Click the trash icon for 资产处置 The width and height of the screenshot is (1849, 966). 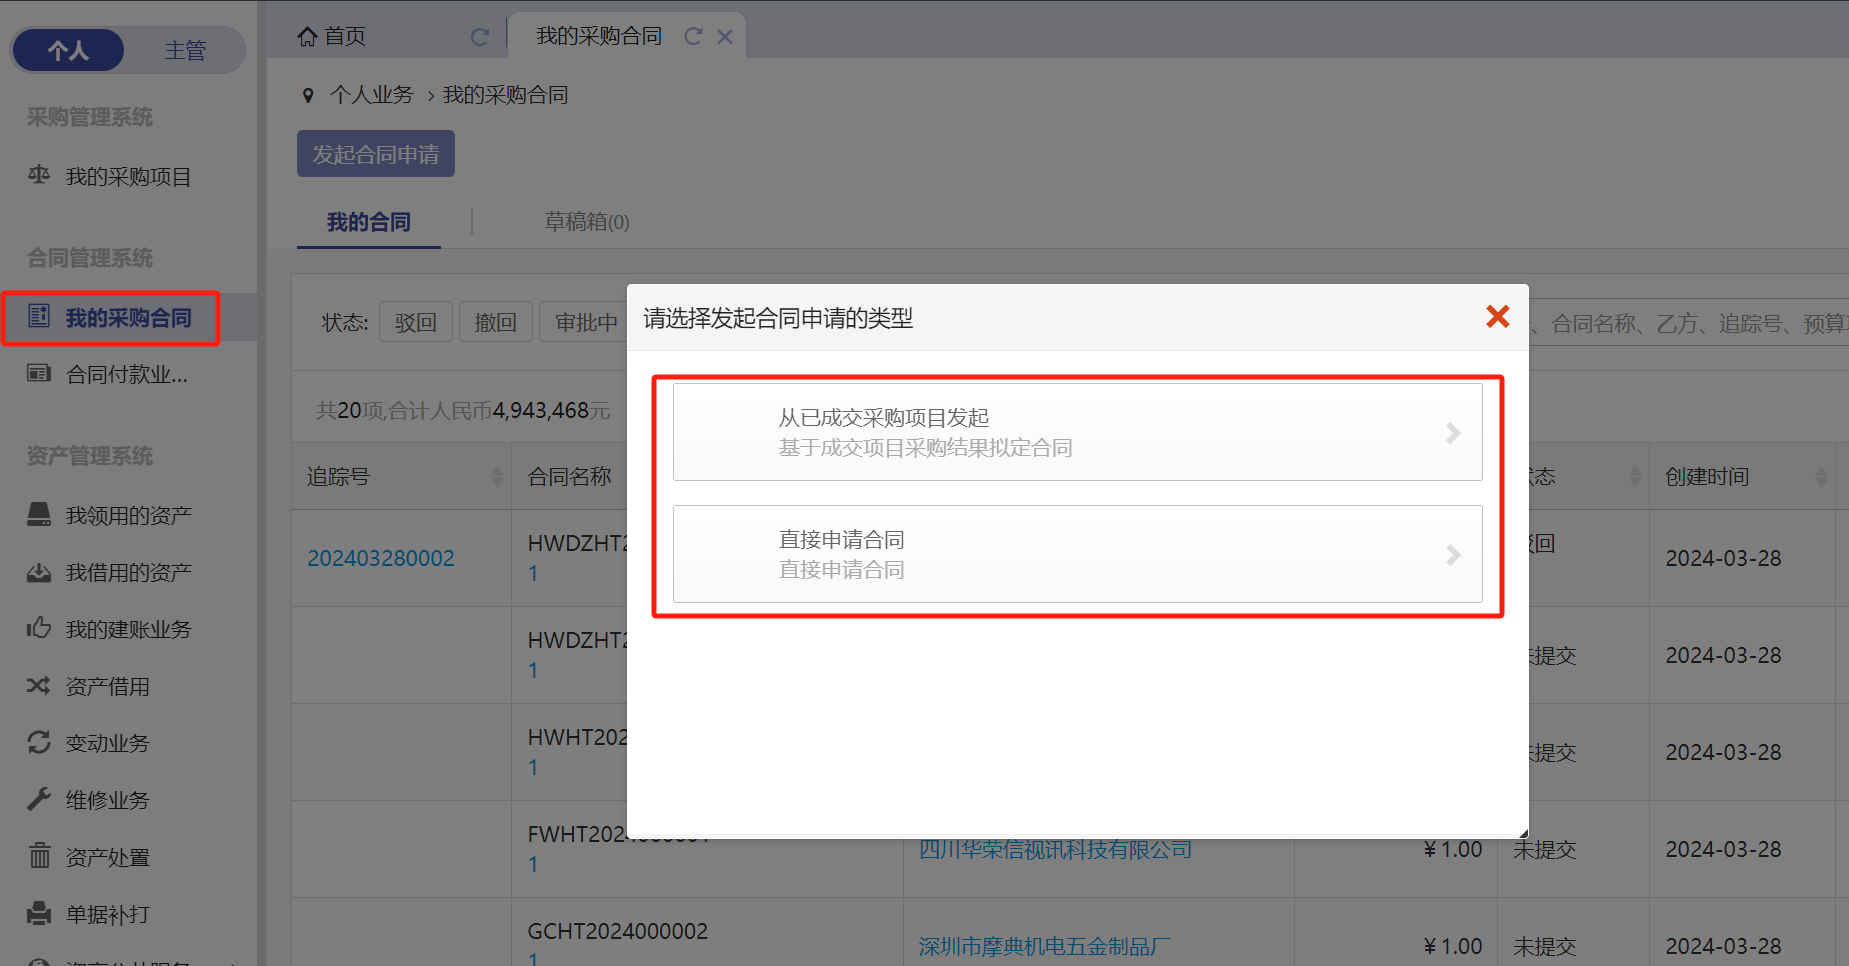39,857
